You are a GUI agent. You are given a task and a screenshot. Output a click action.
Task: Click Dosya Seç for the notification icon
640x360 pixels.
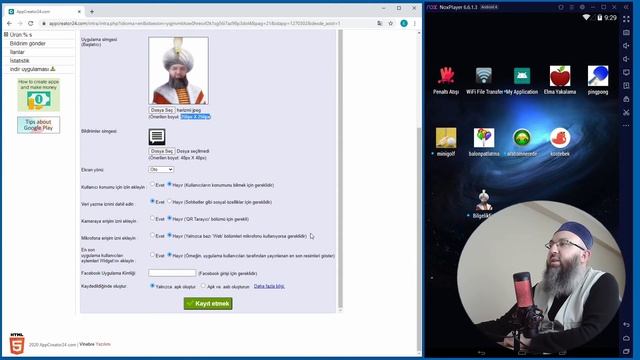162,151
